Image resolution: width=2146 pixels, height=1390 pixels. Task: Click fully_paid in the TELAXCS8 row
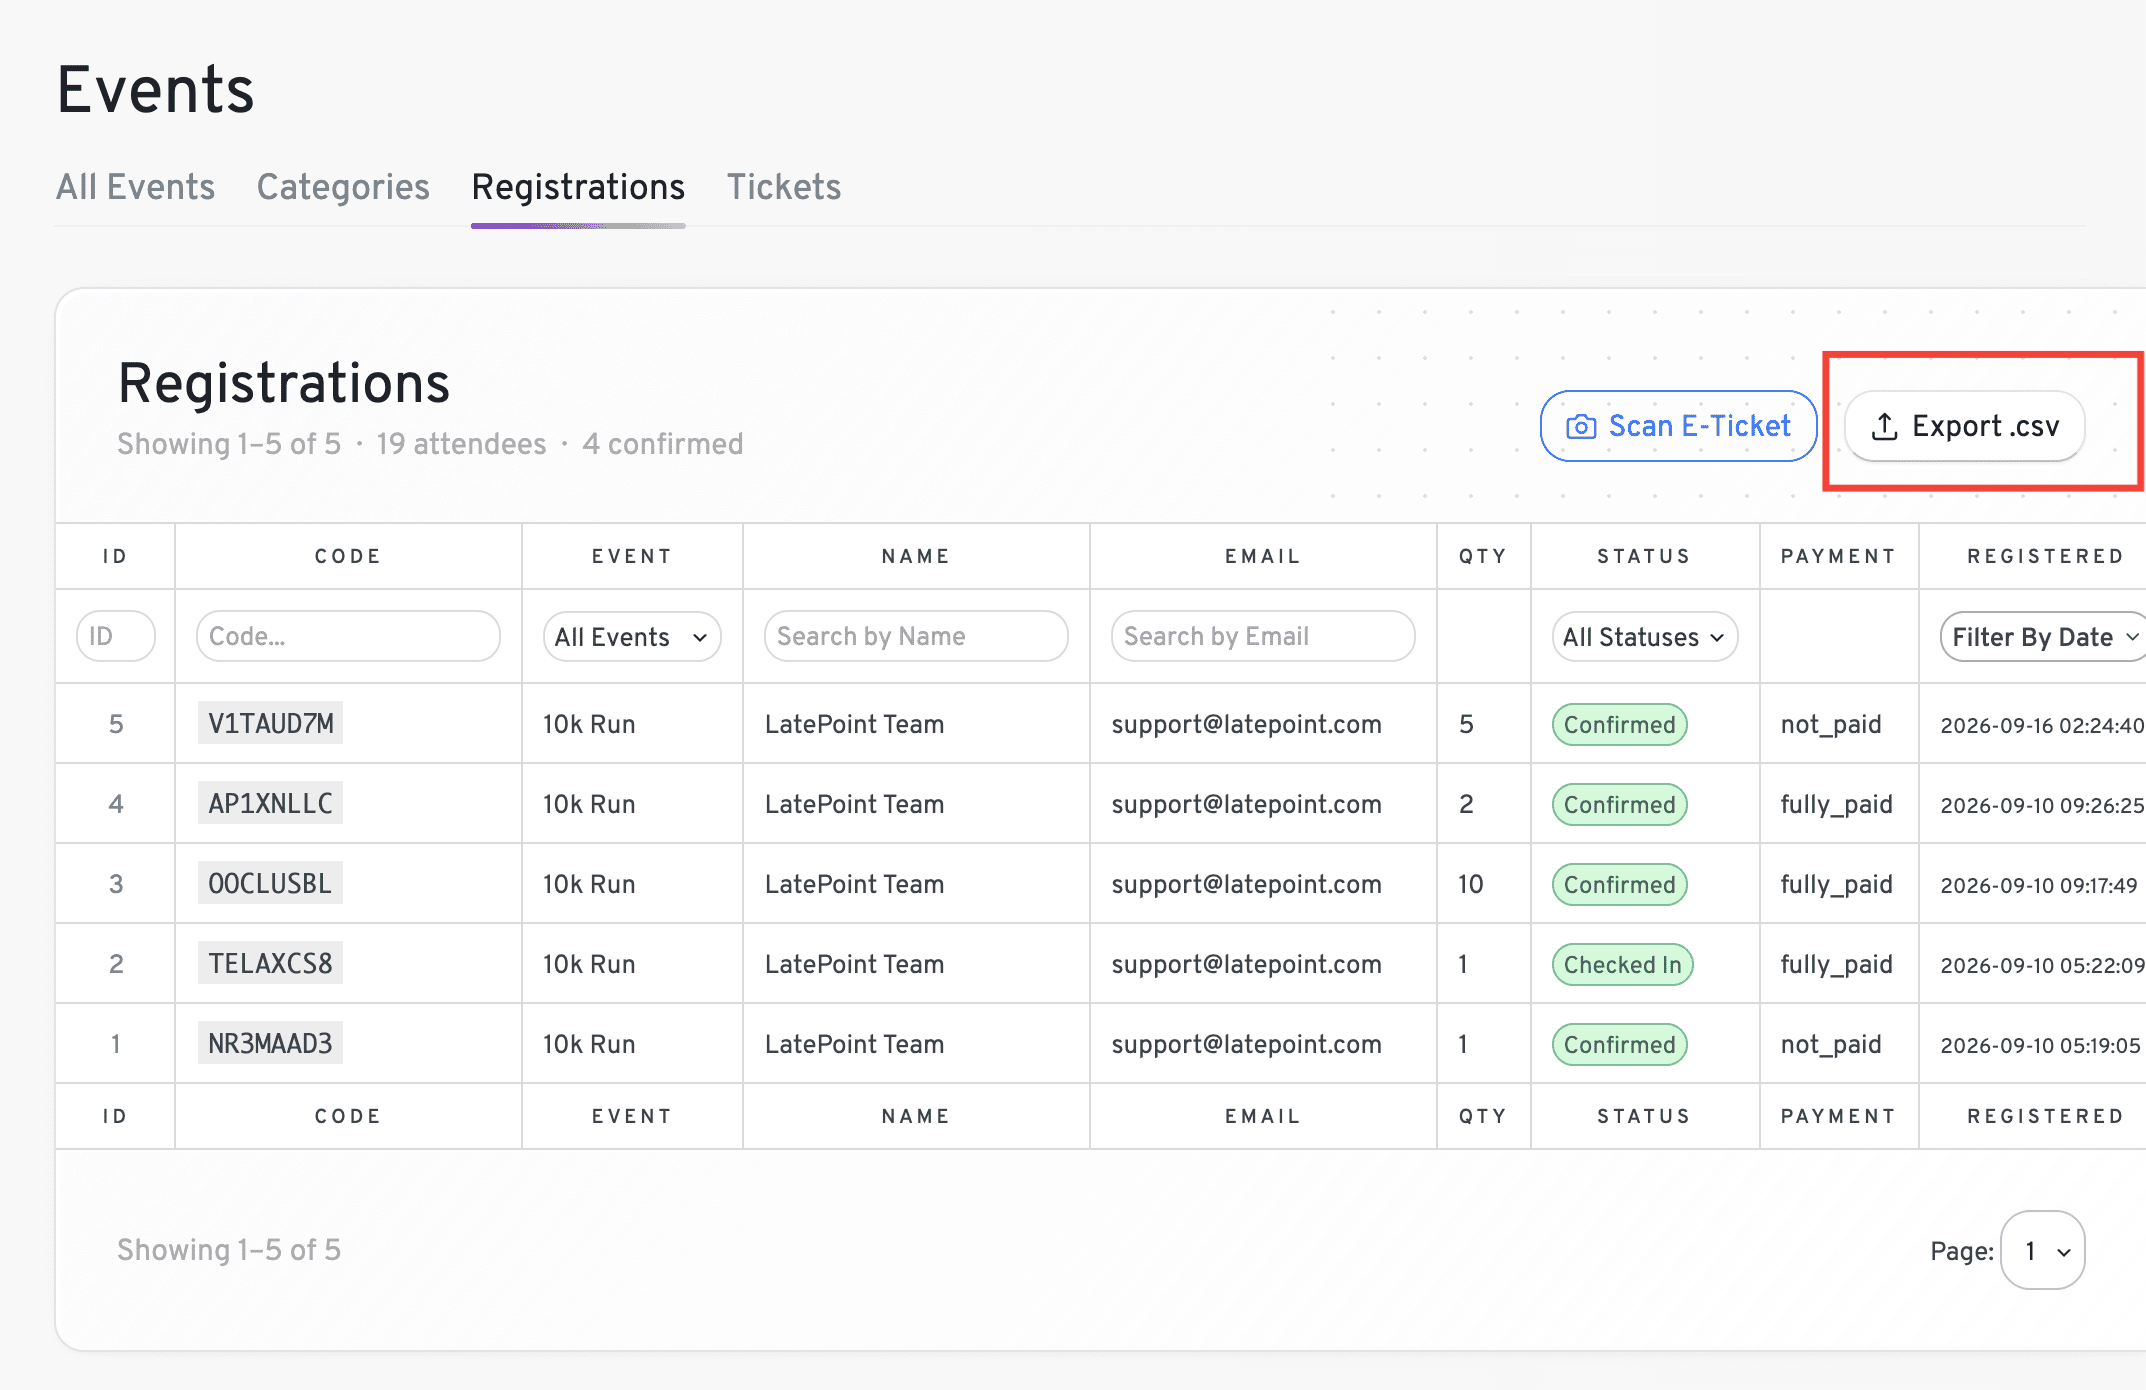pos(1837,964)
